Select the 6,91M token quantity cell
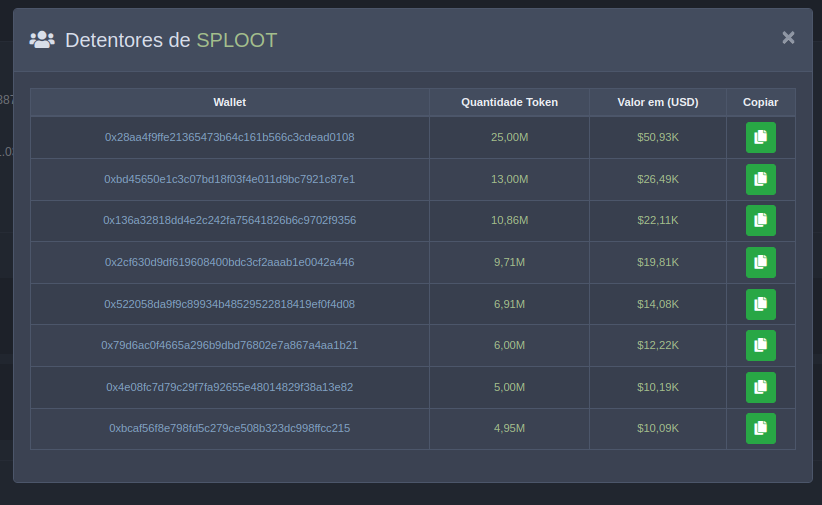 pos(510,304)
